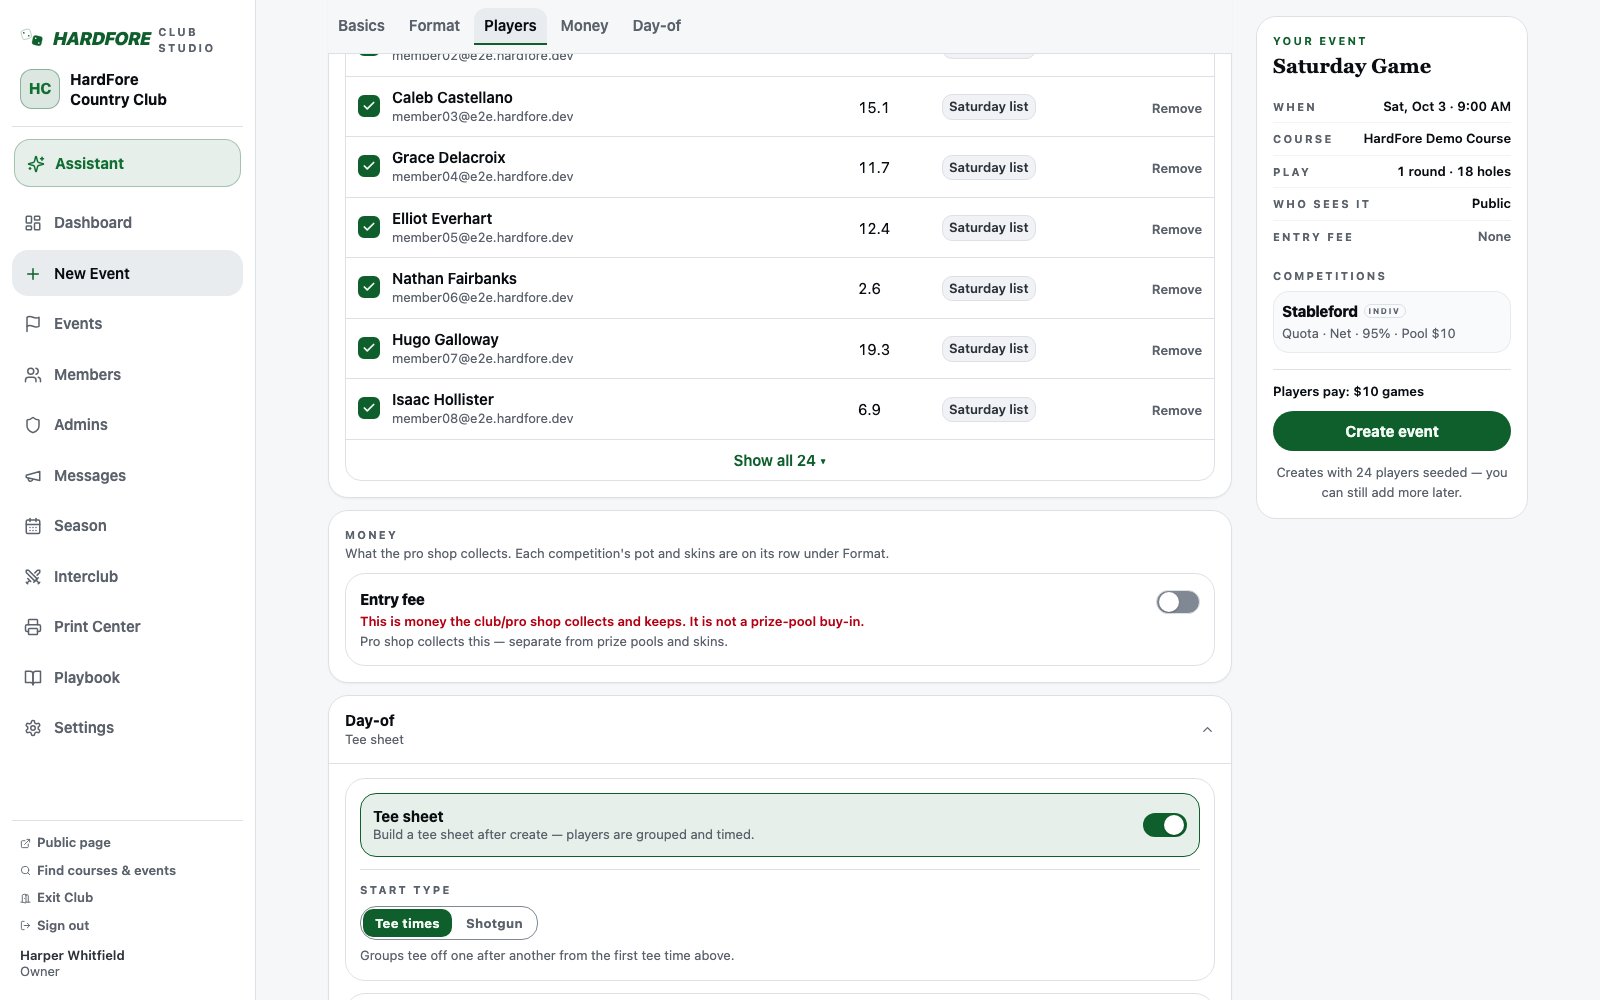Click the Members people icon
Image resolution: width=1600 pixels, height=1000 pixels.
pyautogui.click(x=33, y=375)
